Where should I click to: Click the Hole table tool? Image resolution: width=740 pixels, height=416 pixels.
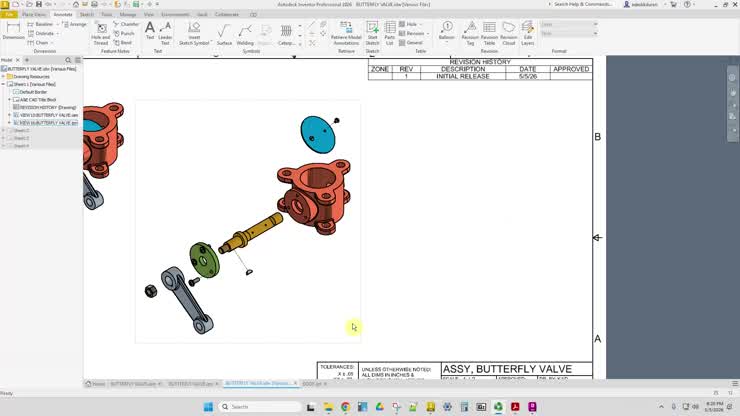pos(408,24)
